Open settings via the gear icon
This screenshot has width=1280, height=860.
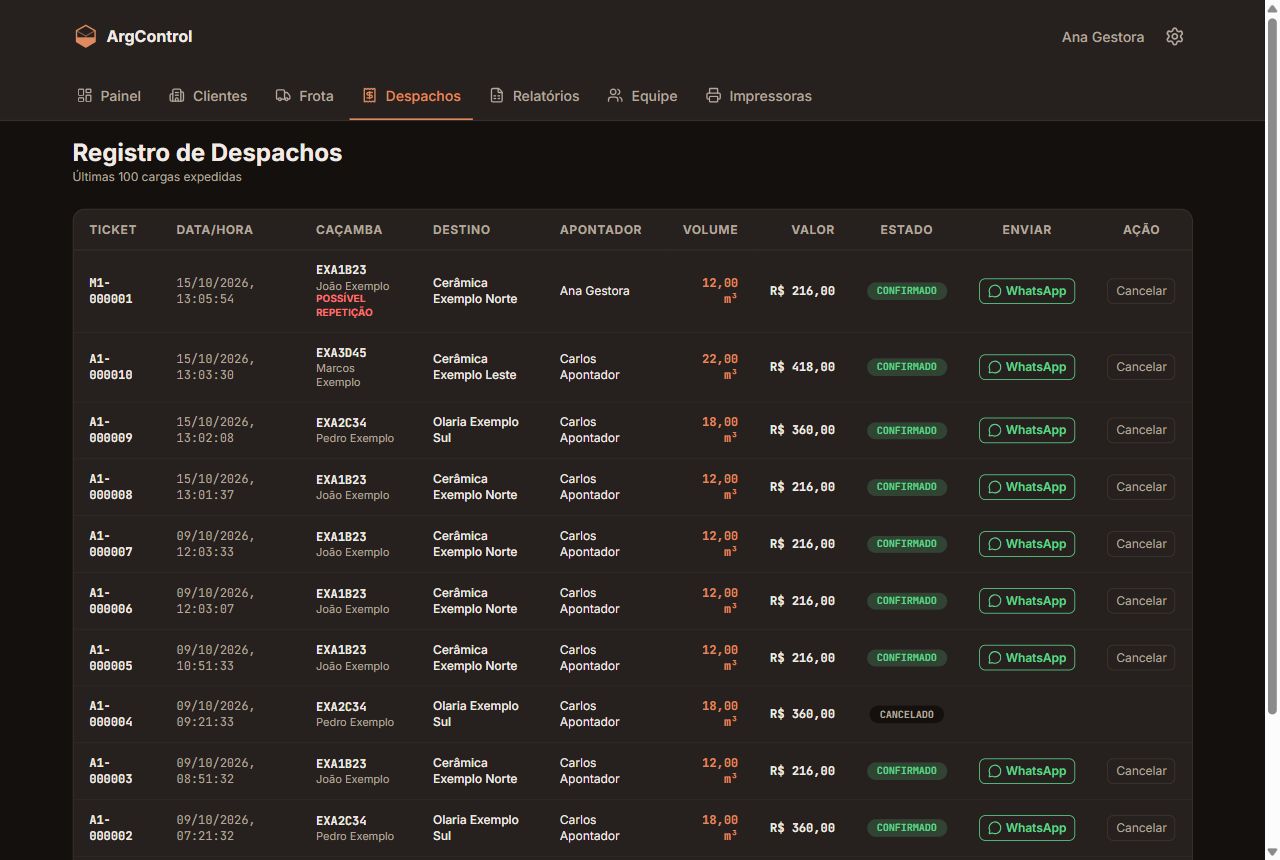click(1175, 37)
